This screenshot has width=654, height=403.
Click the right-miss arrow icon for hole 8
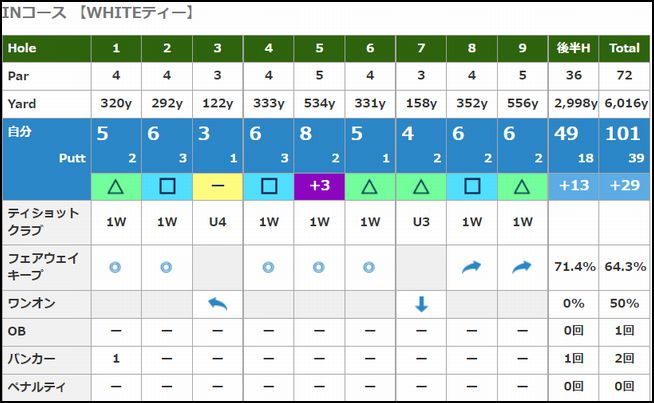[472, 267]
